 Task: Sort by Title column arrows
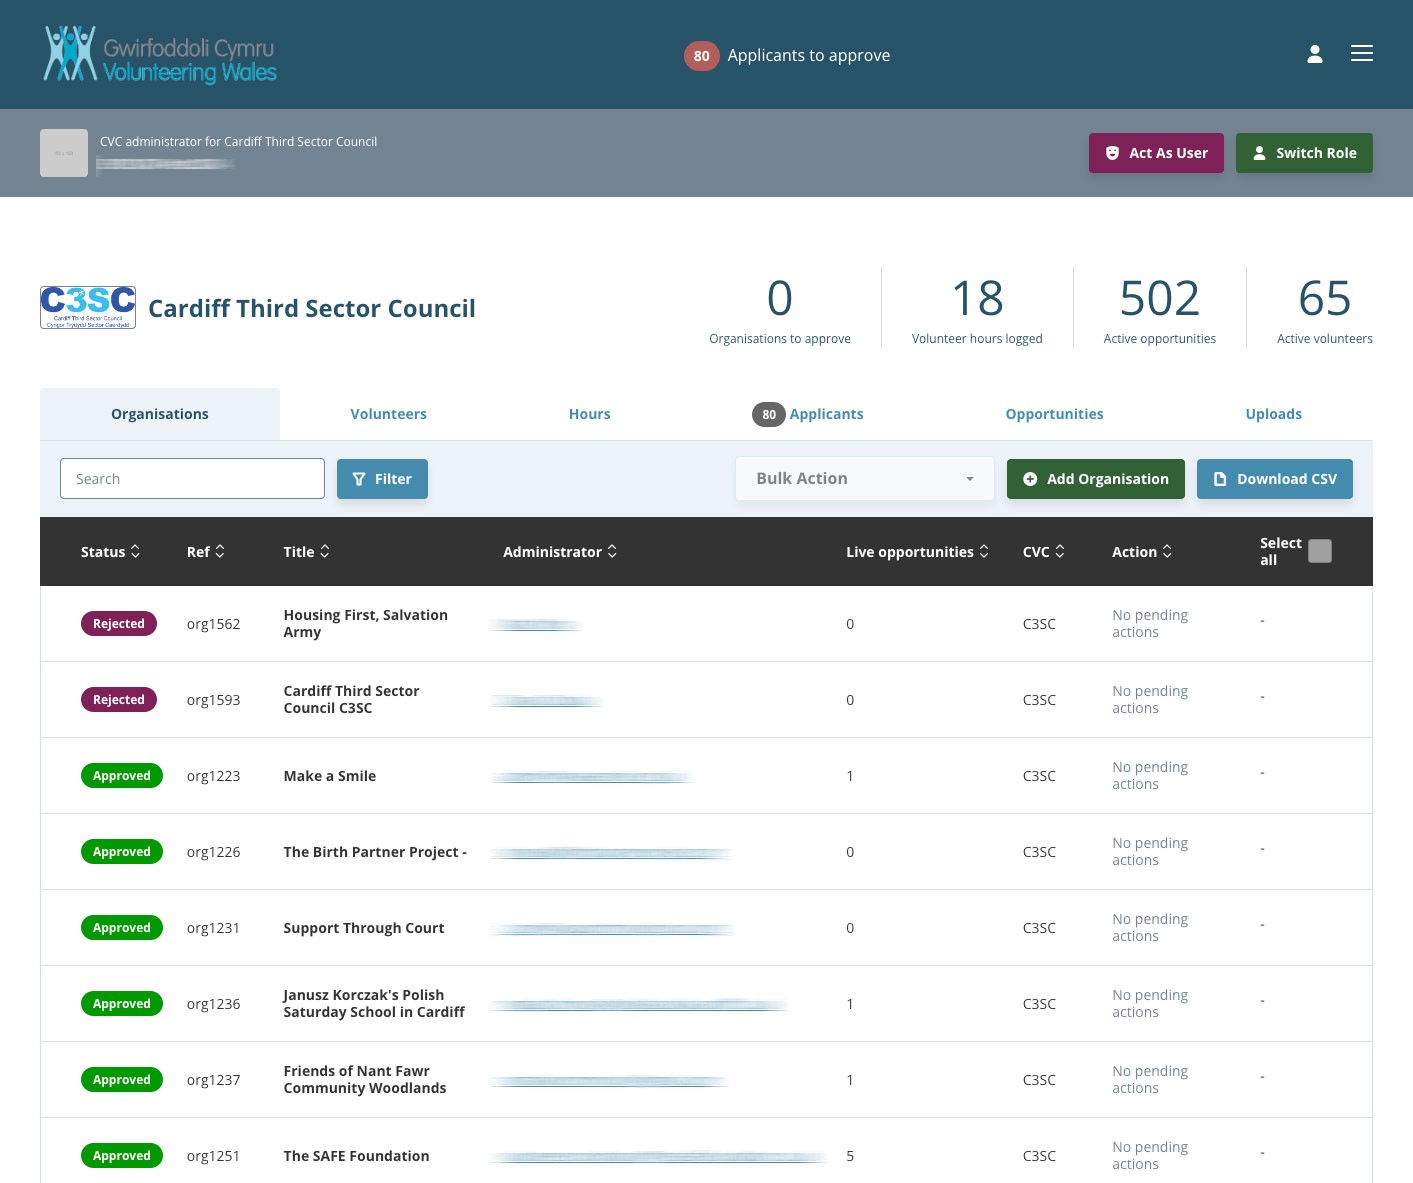(x=324, y=551)
